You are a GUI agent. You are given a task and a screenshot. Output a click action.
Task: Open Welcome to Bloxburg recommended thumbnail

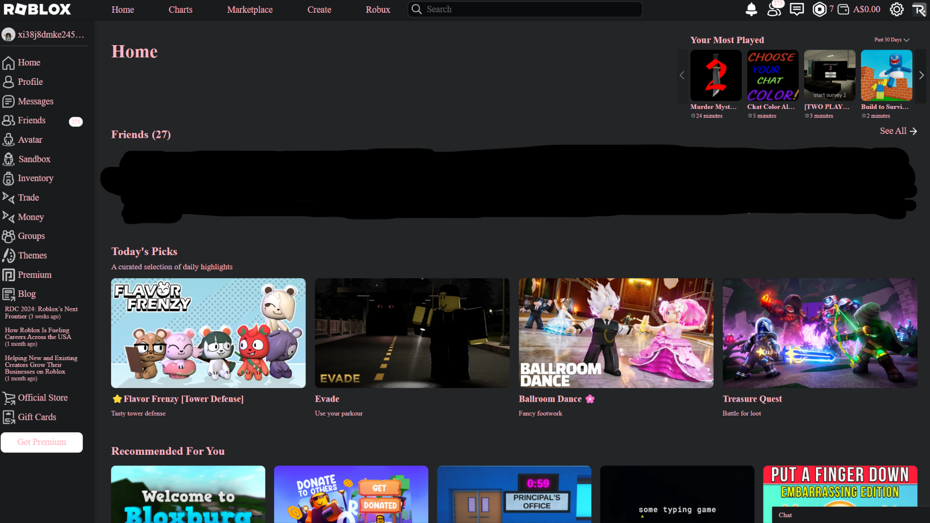click(x=188, y=495)
